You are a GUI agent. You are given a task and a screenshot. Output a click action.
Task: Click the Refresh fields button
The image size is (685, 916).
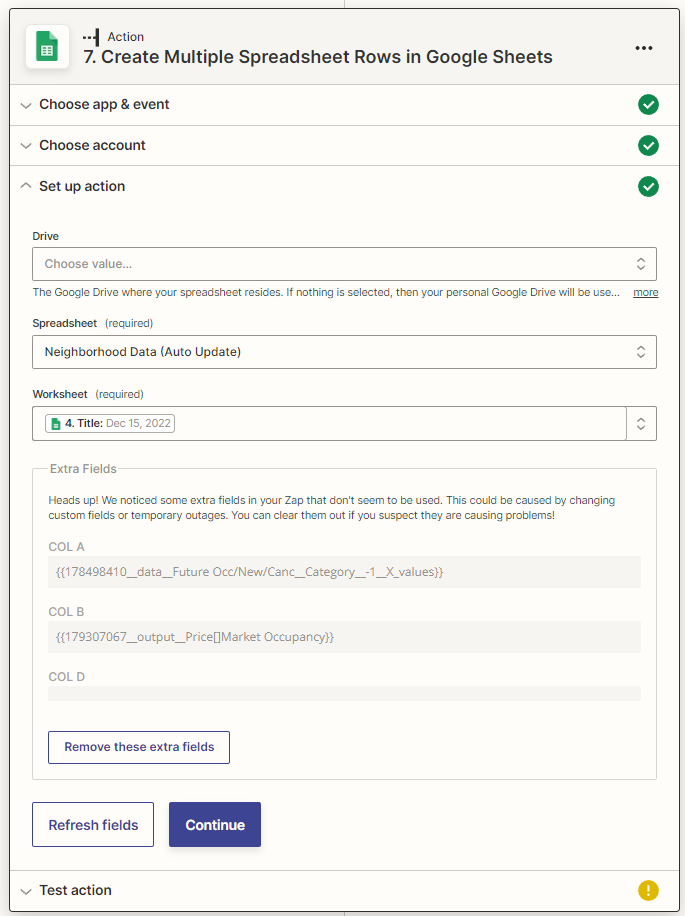[x=93, y=824]
